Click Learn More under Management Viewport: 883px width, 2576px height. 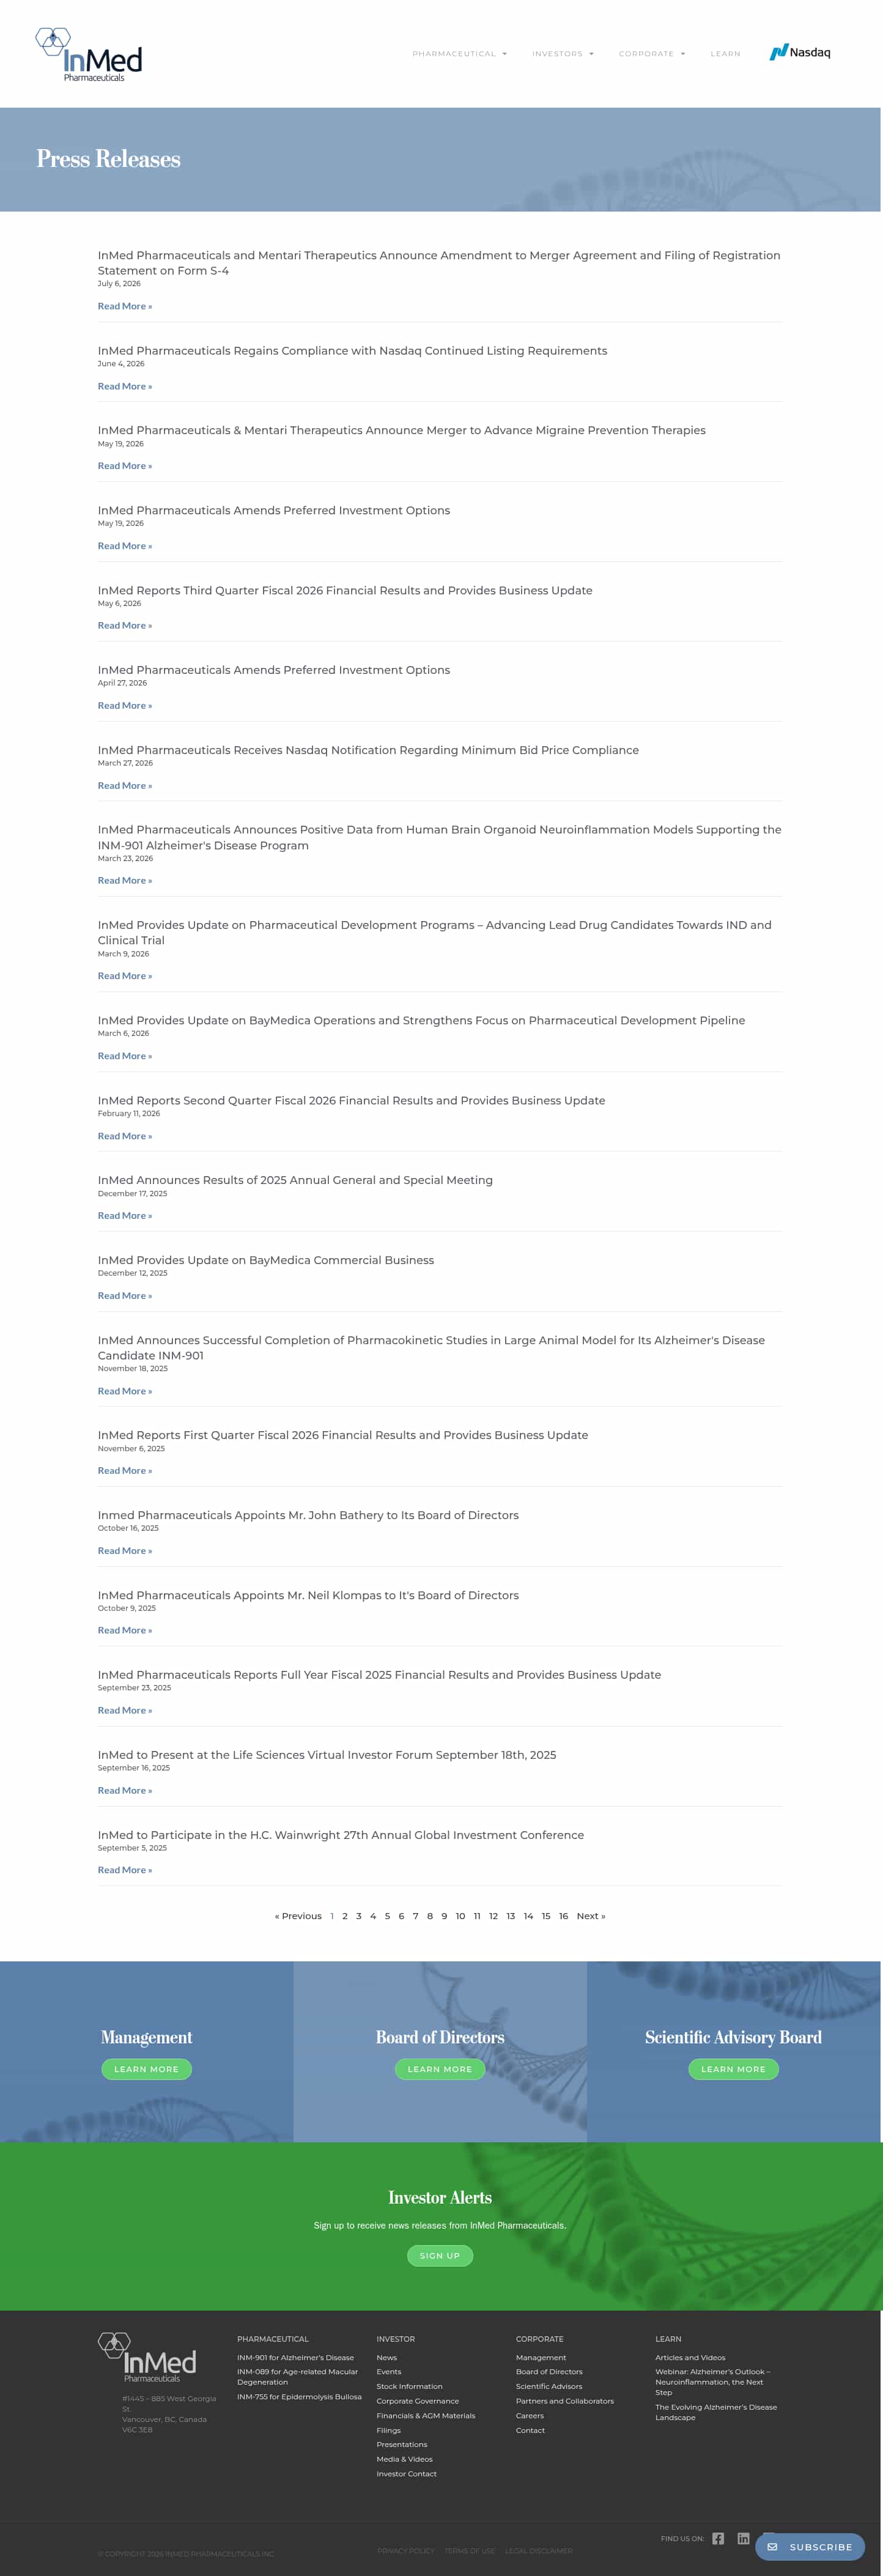point(146,2069)
